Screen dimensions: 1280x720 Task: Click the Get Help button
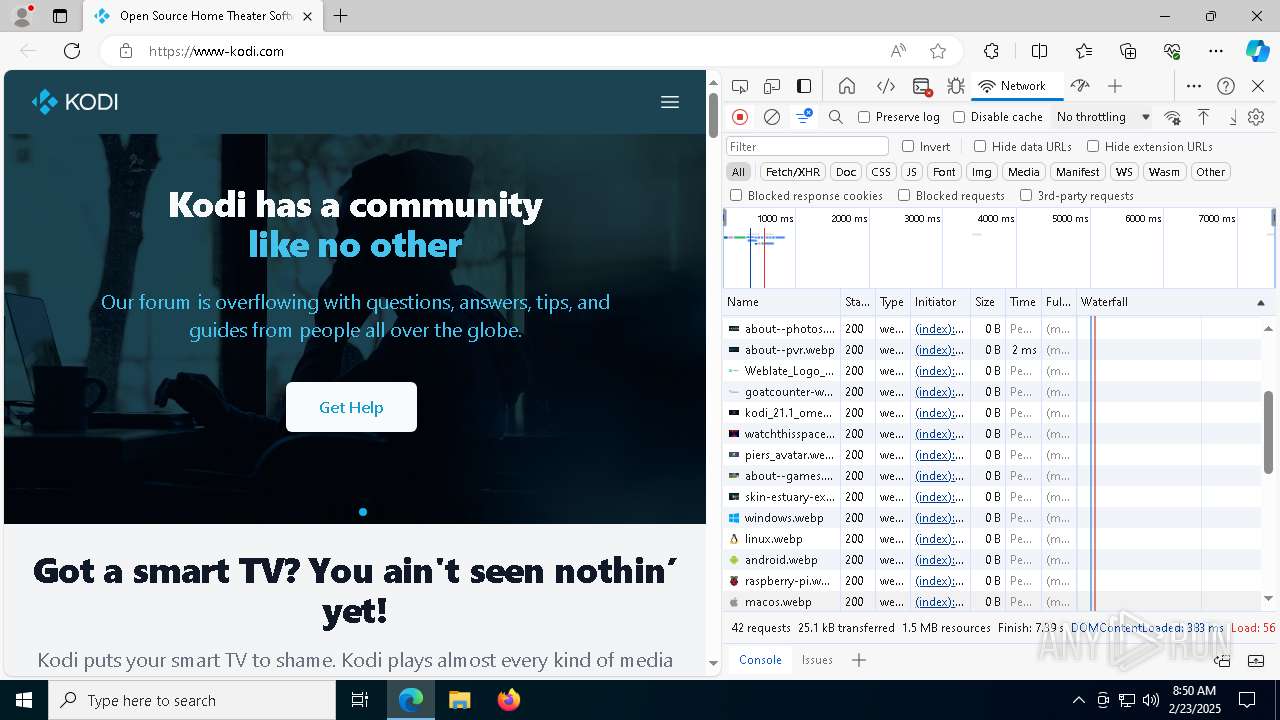coord(351,407)
